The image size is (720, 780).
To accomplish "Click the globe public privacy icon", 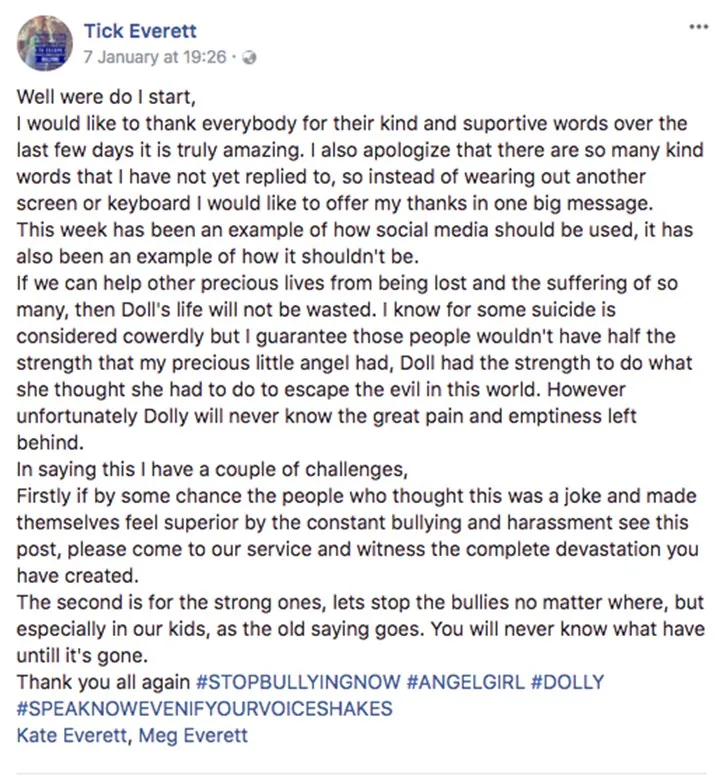I will coord(249,58).
